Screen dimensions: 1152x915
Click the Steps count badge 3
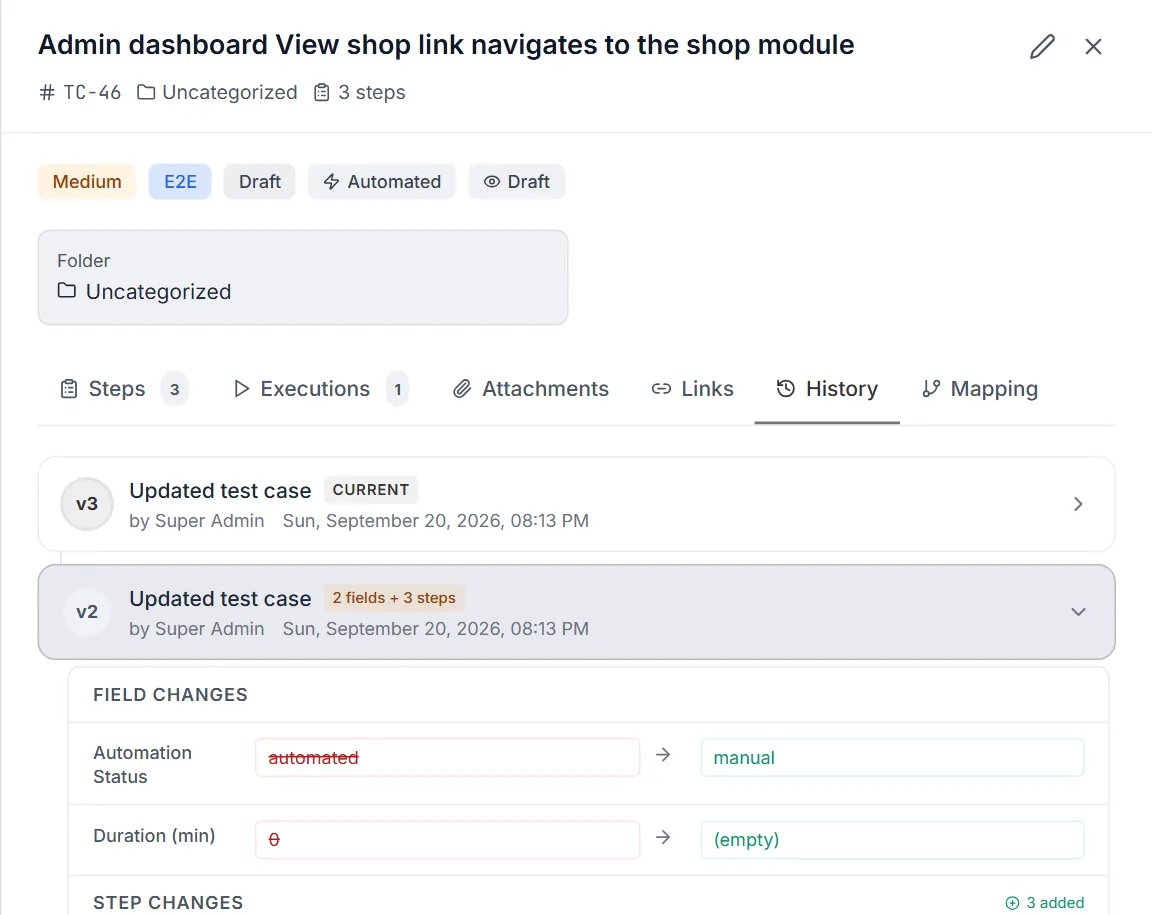coord(175,390)
